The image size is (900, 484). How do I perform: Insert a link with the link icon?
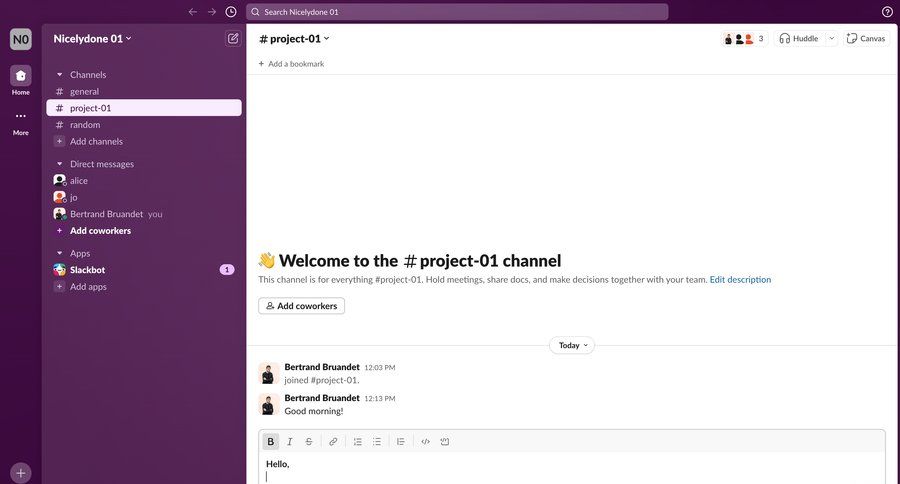[333, 442]
